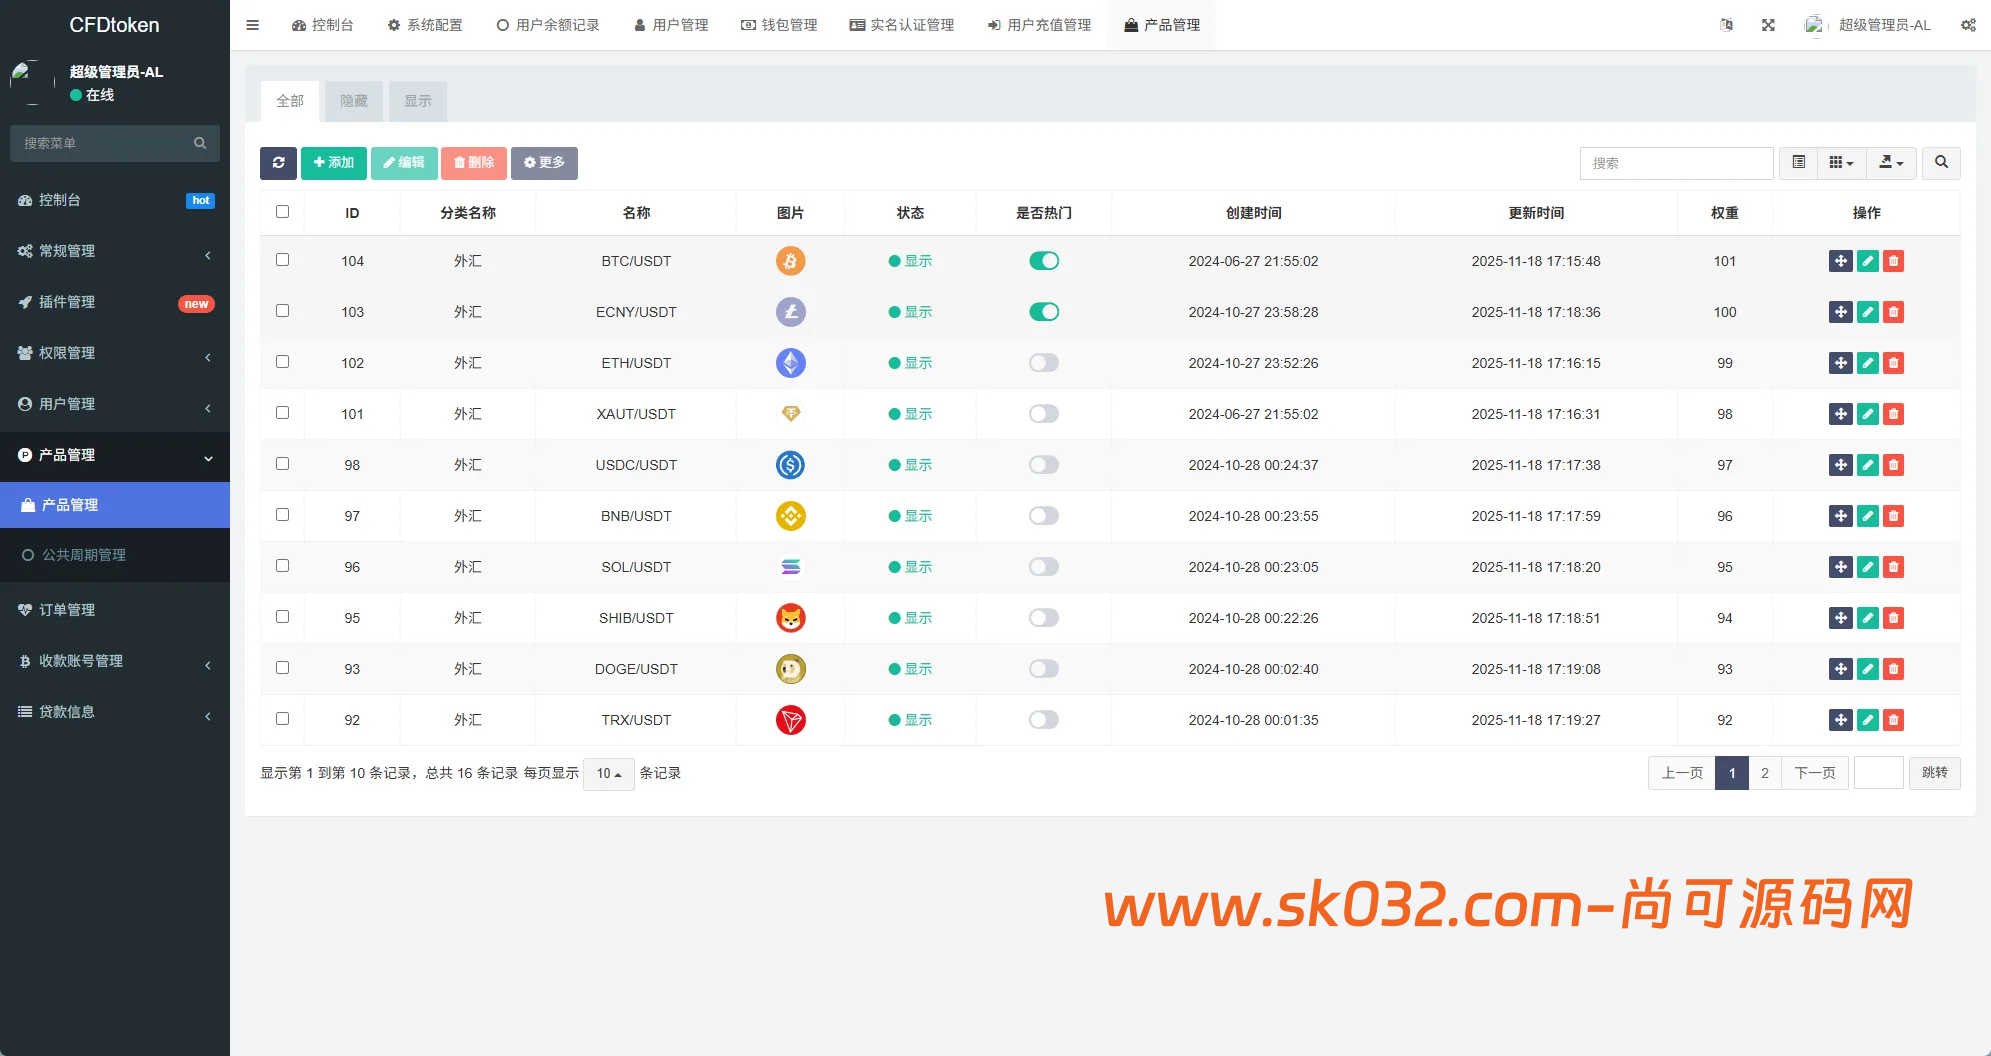The width and height of the screenshot is (1991, 1056).
Task: Open the 用户充值管理 top tab
Action: (1039, 25)
